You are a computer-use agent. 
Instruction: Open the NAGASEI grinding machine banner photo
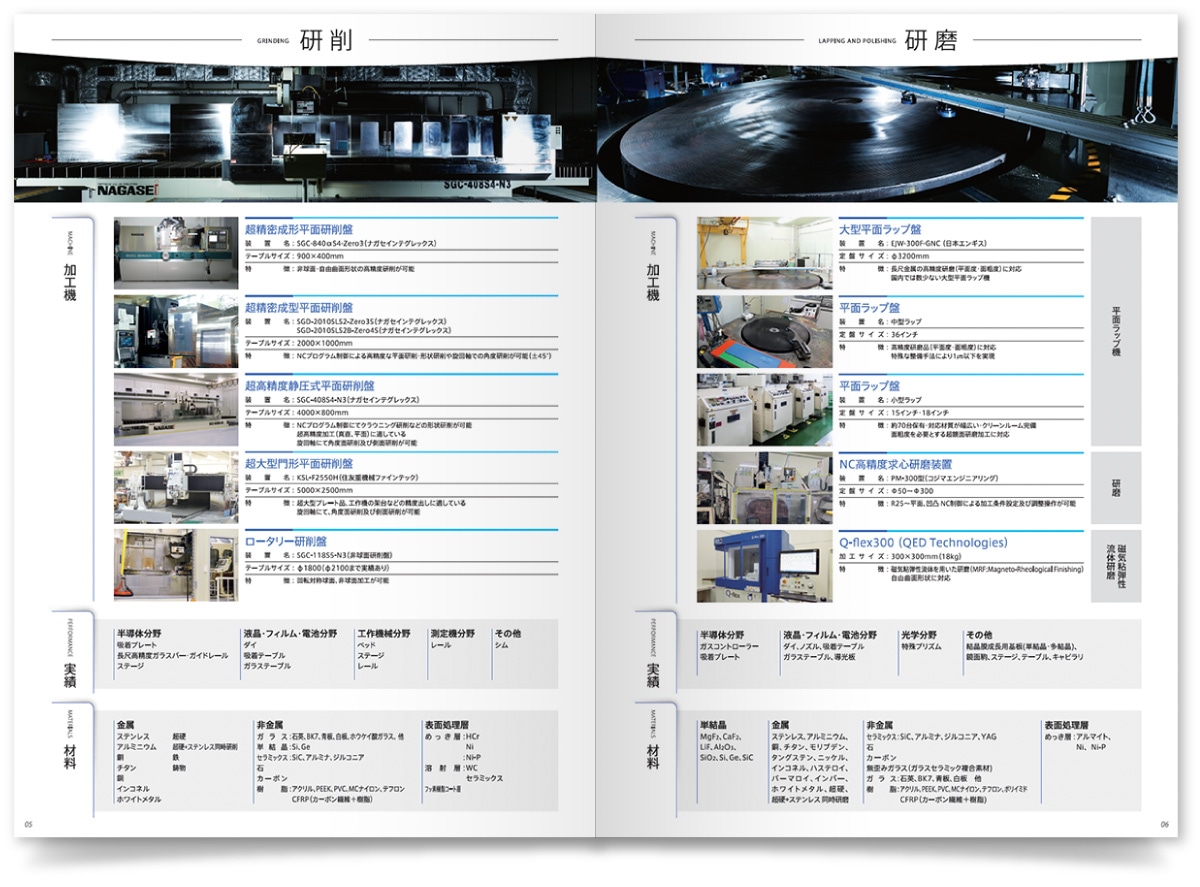click(x=305, y=127)
